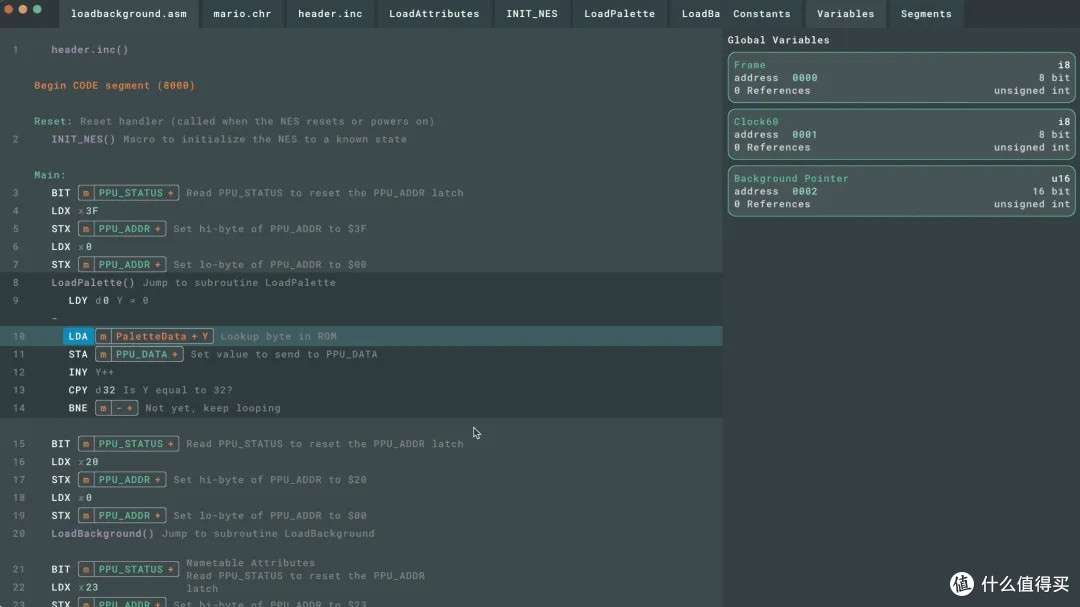Click the Background Pointer address 0002
Screen dimensions: 1080x607
[x=804, y=192]
